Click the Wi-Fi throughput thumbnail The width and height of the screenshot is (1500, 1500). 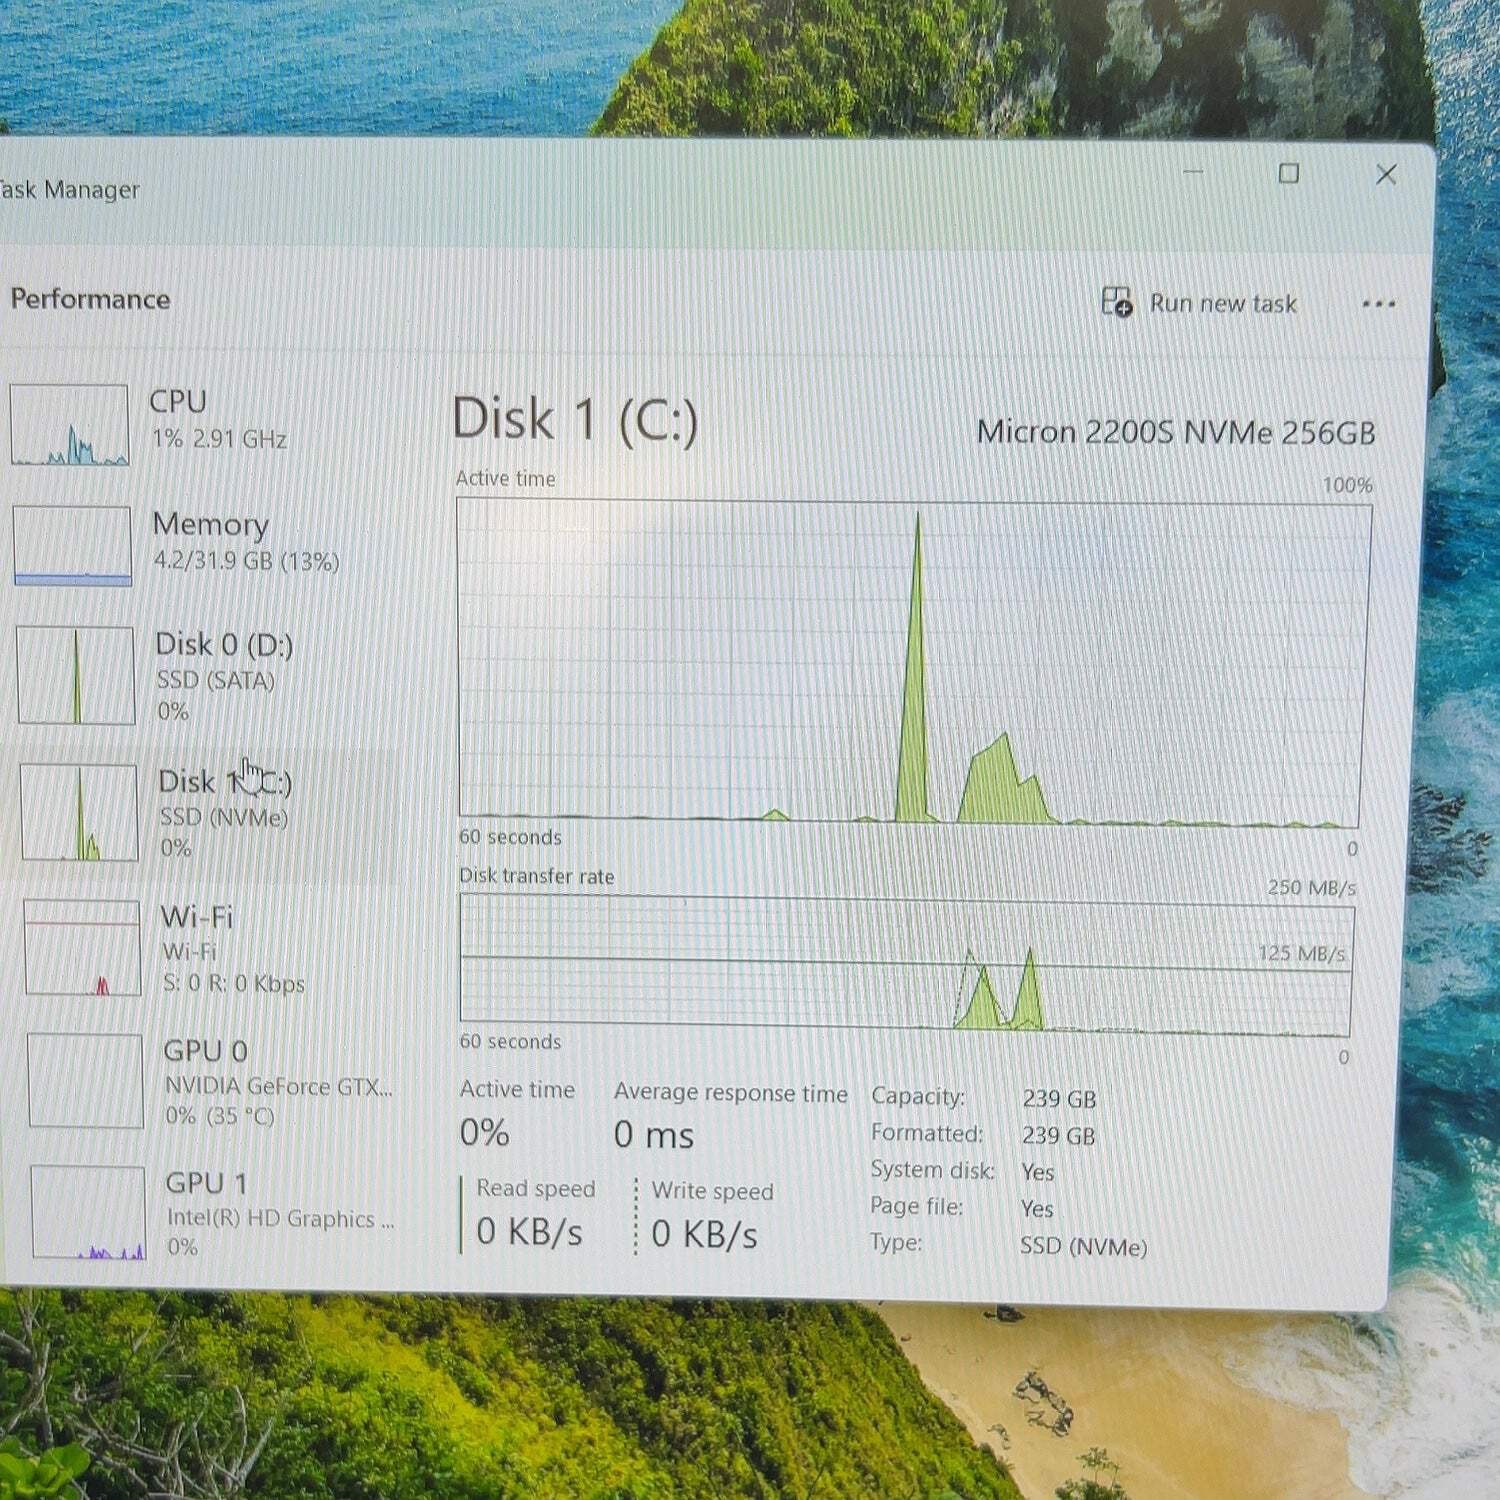82,947
